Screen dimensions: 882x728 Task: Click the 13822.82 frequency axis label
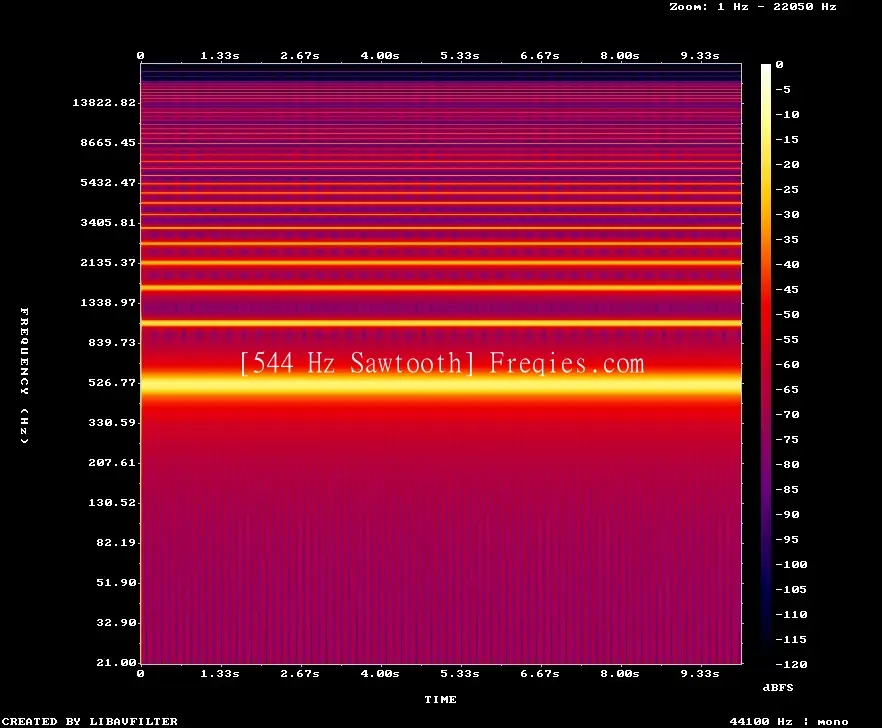pos(104,102)
